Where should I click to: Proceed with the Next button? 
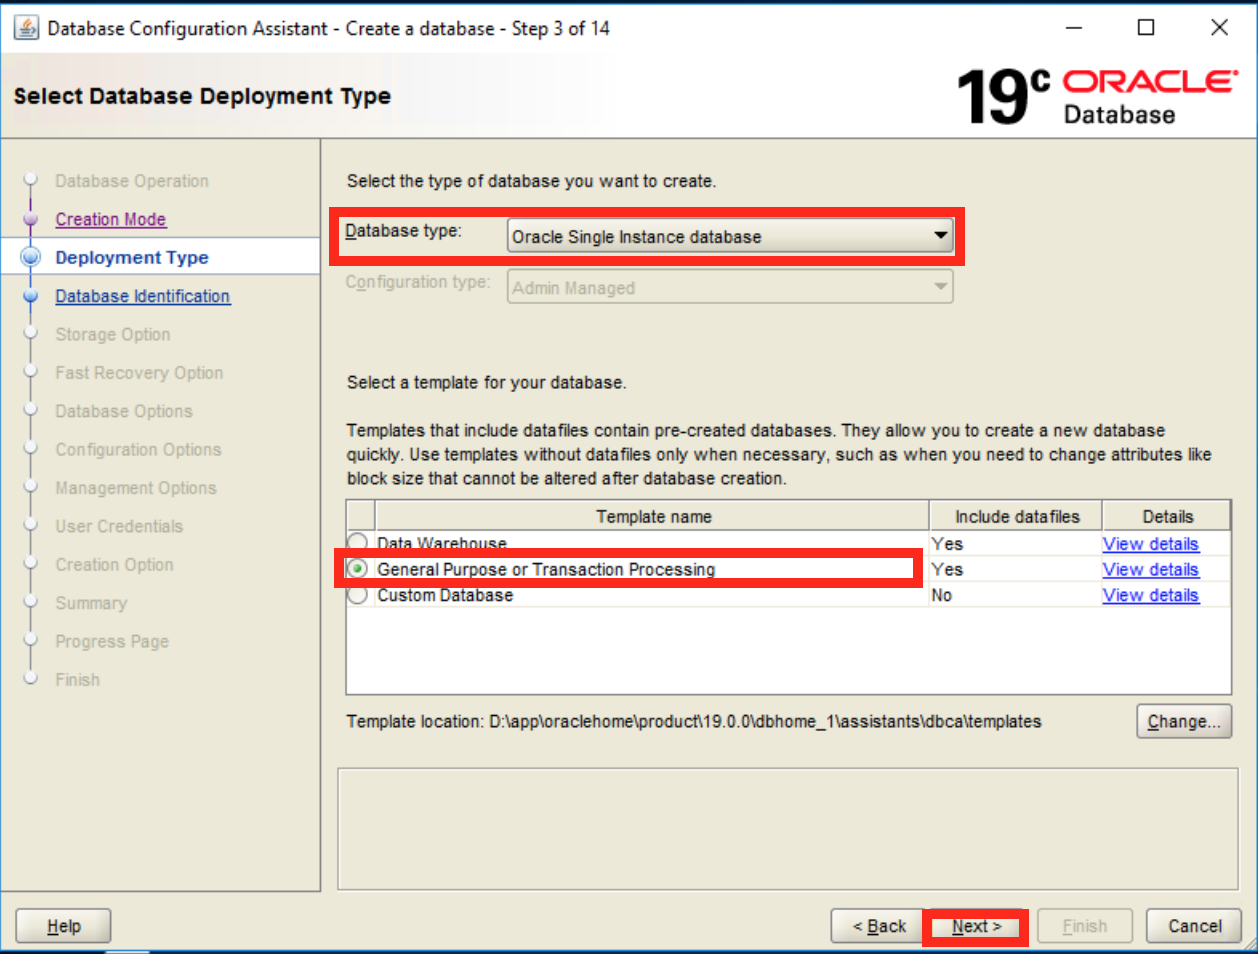tap(976, 926)
